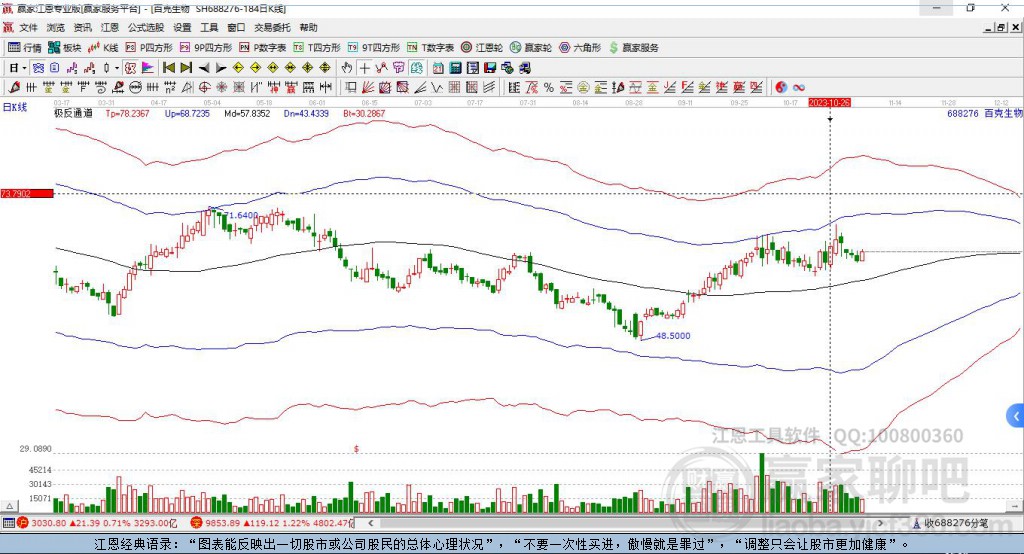1024x554 pixels.
Task: Click the Dn=43.4339 indicator value
Action: pyautogui.click(x=306, y=114)
